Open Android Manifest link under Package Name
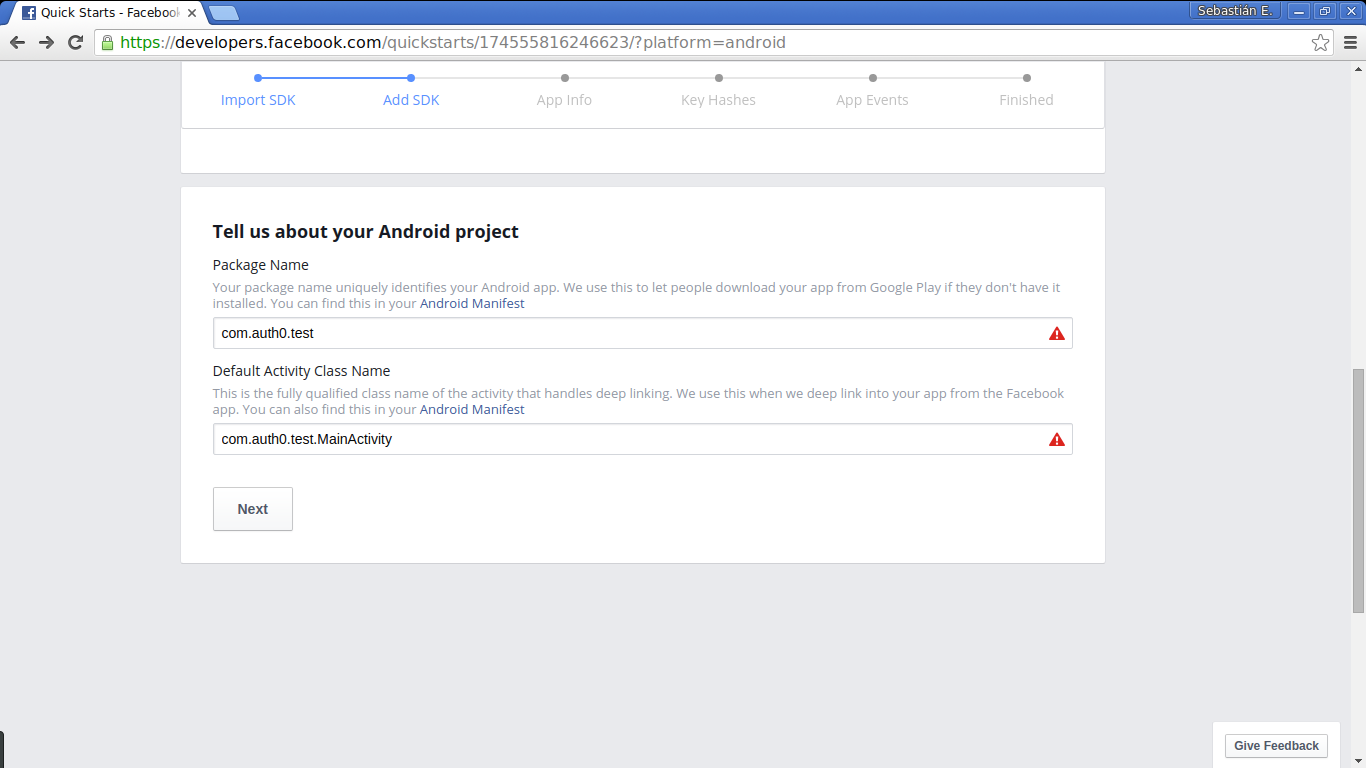Screen dimensions: 1366x768 472,303
